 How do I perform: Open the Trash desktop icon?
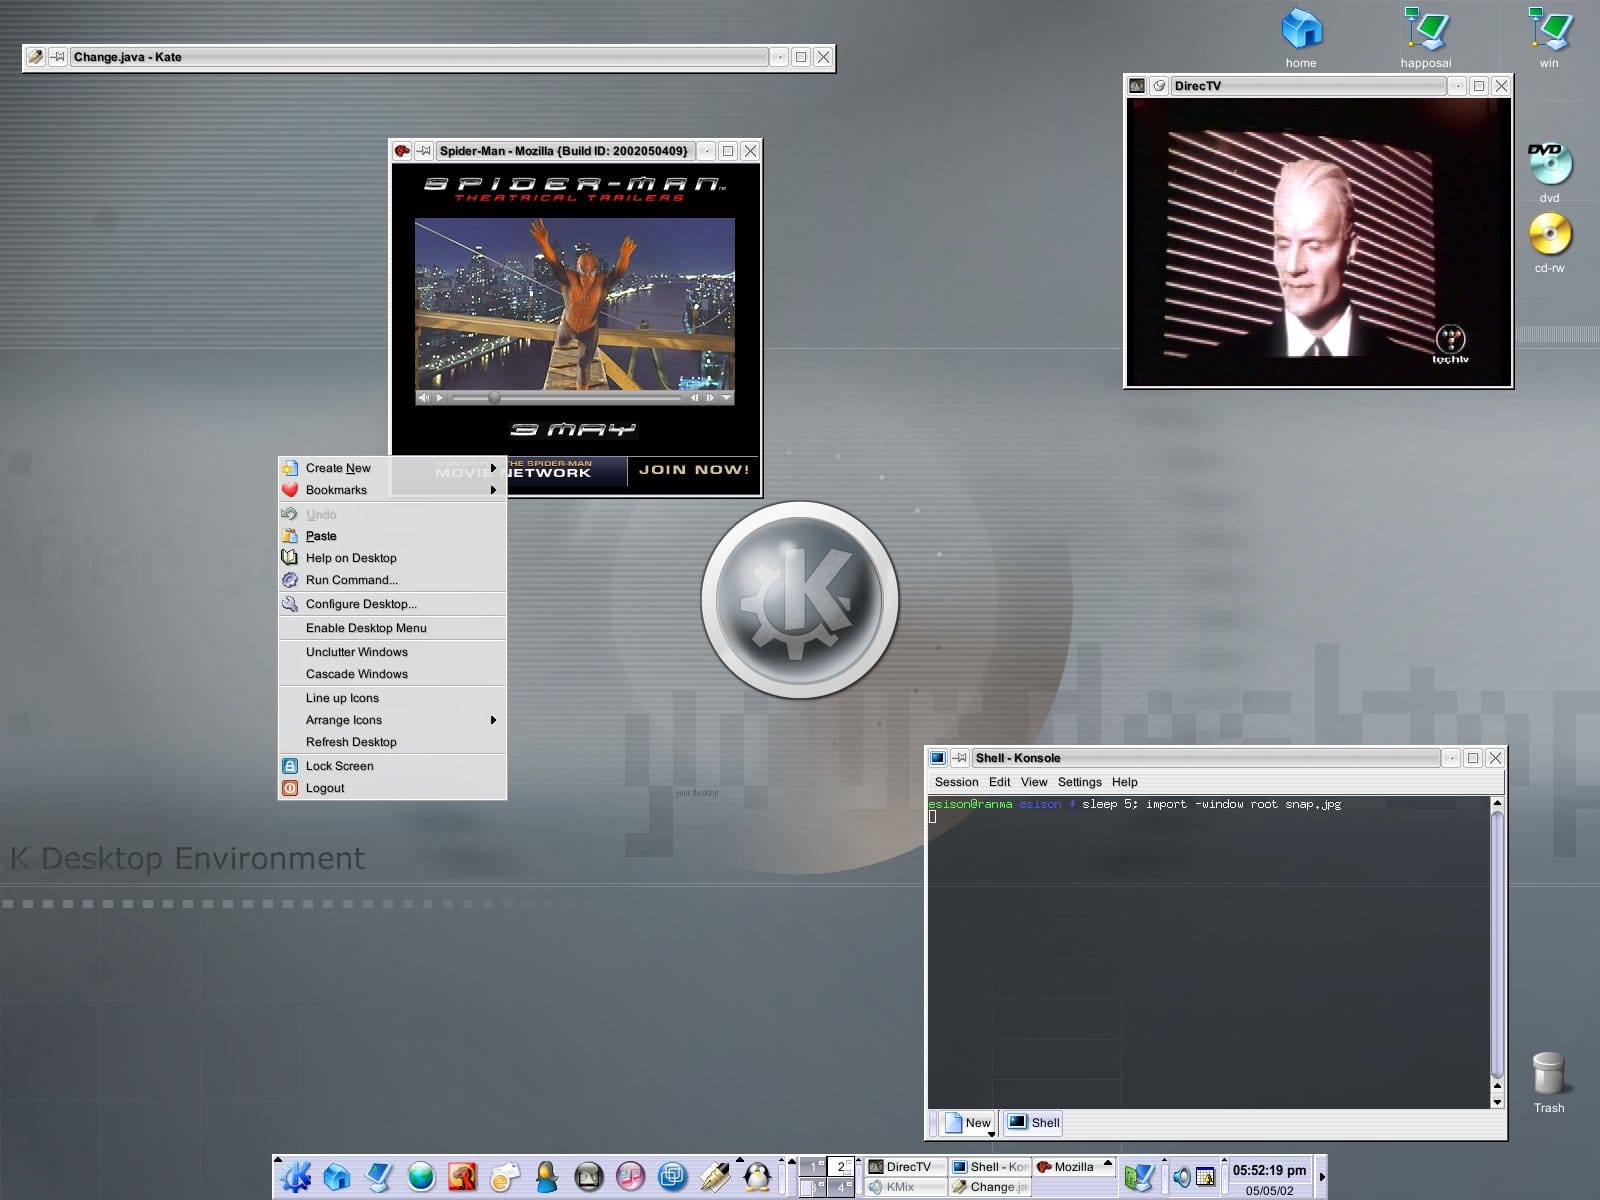[1548, 1082]
